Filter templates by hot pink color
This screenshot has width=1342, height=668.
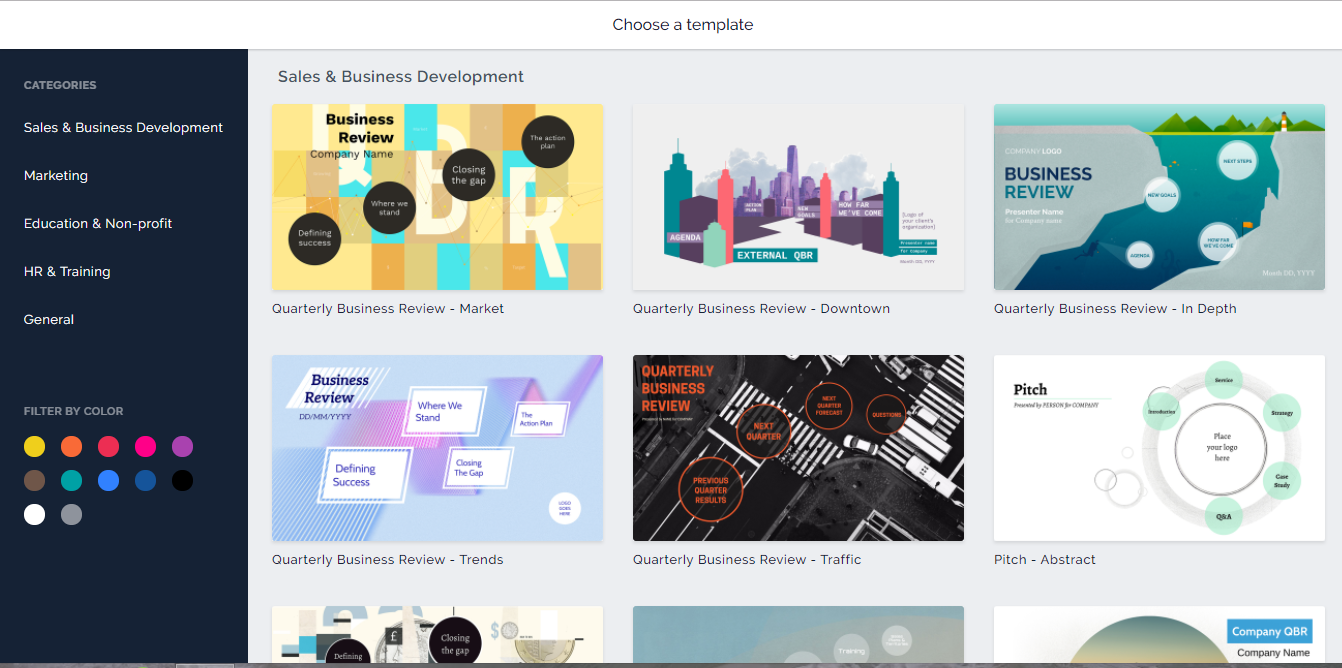coord(146,446)
